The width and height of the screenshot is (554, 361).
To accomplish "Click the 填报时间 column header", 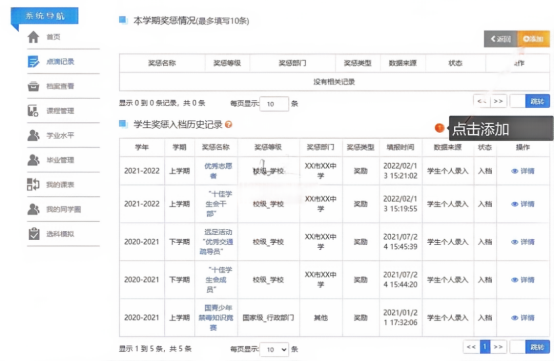I will click(400, 147).
